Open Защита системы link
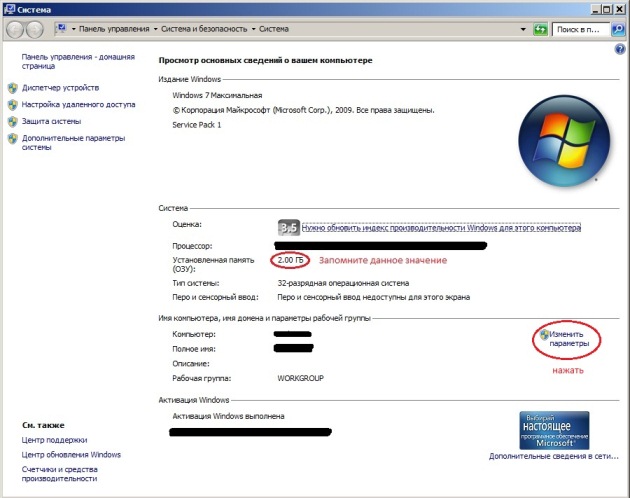This screenshot has width=630, height=498. (x=51, y=121)
